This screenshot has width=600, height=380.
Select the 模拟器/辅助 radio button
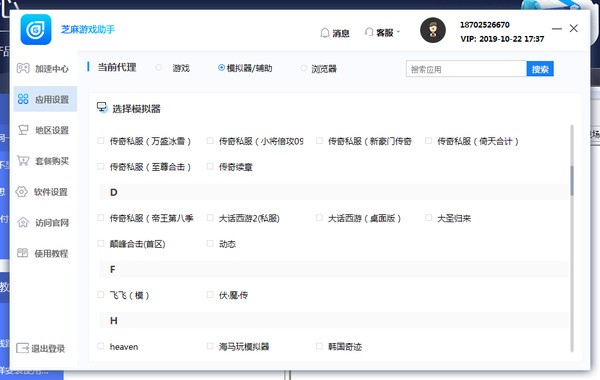[221, 68]
